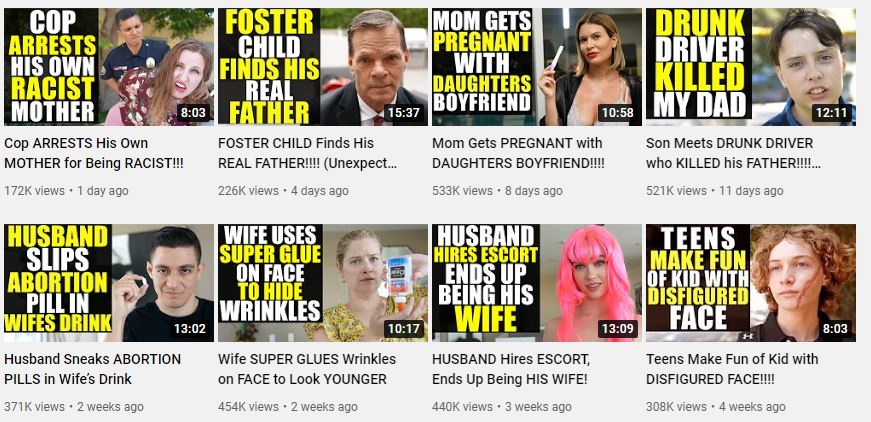
Task: Click the 12:11 duration badge
Action: pyautogui.click(x=832, y=113)
